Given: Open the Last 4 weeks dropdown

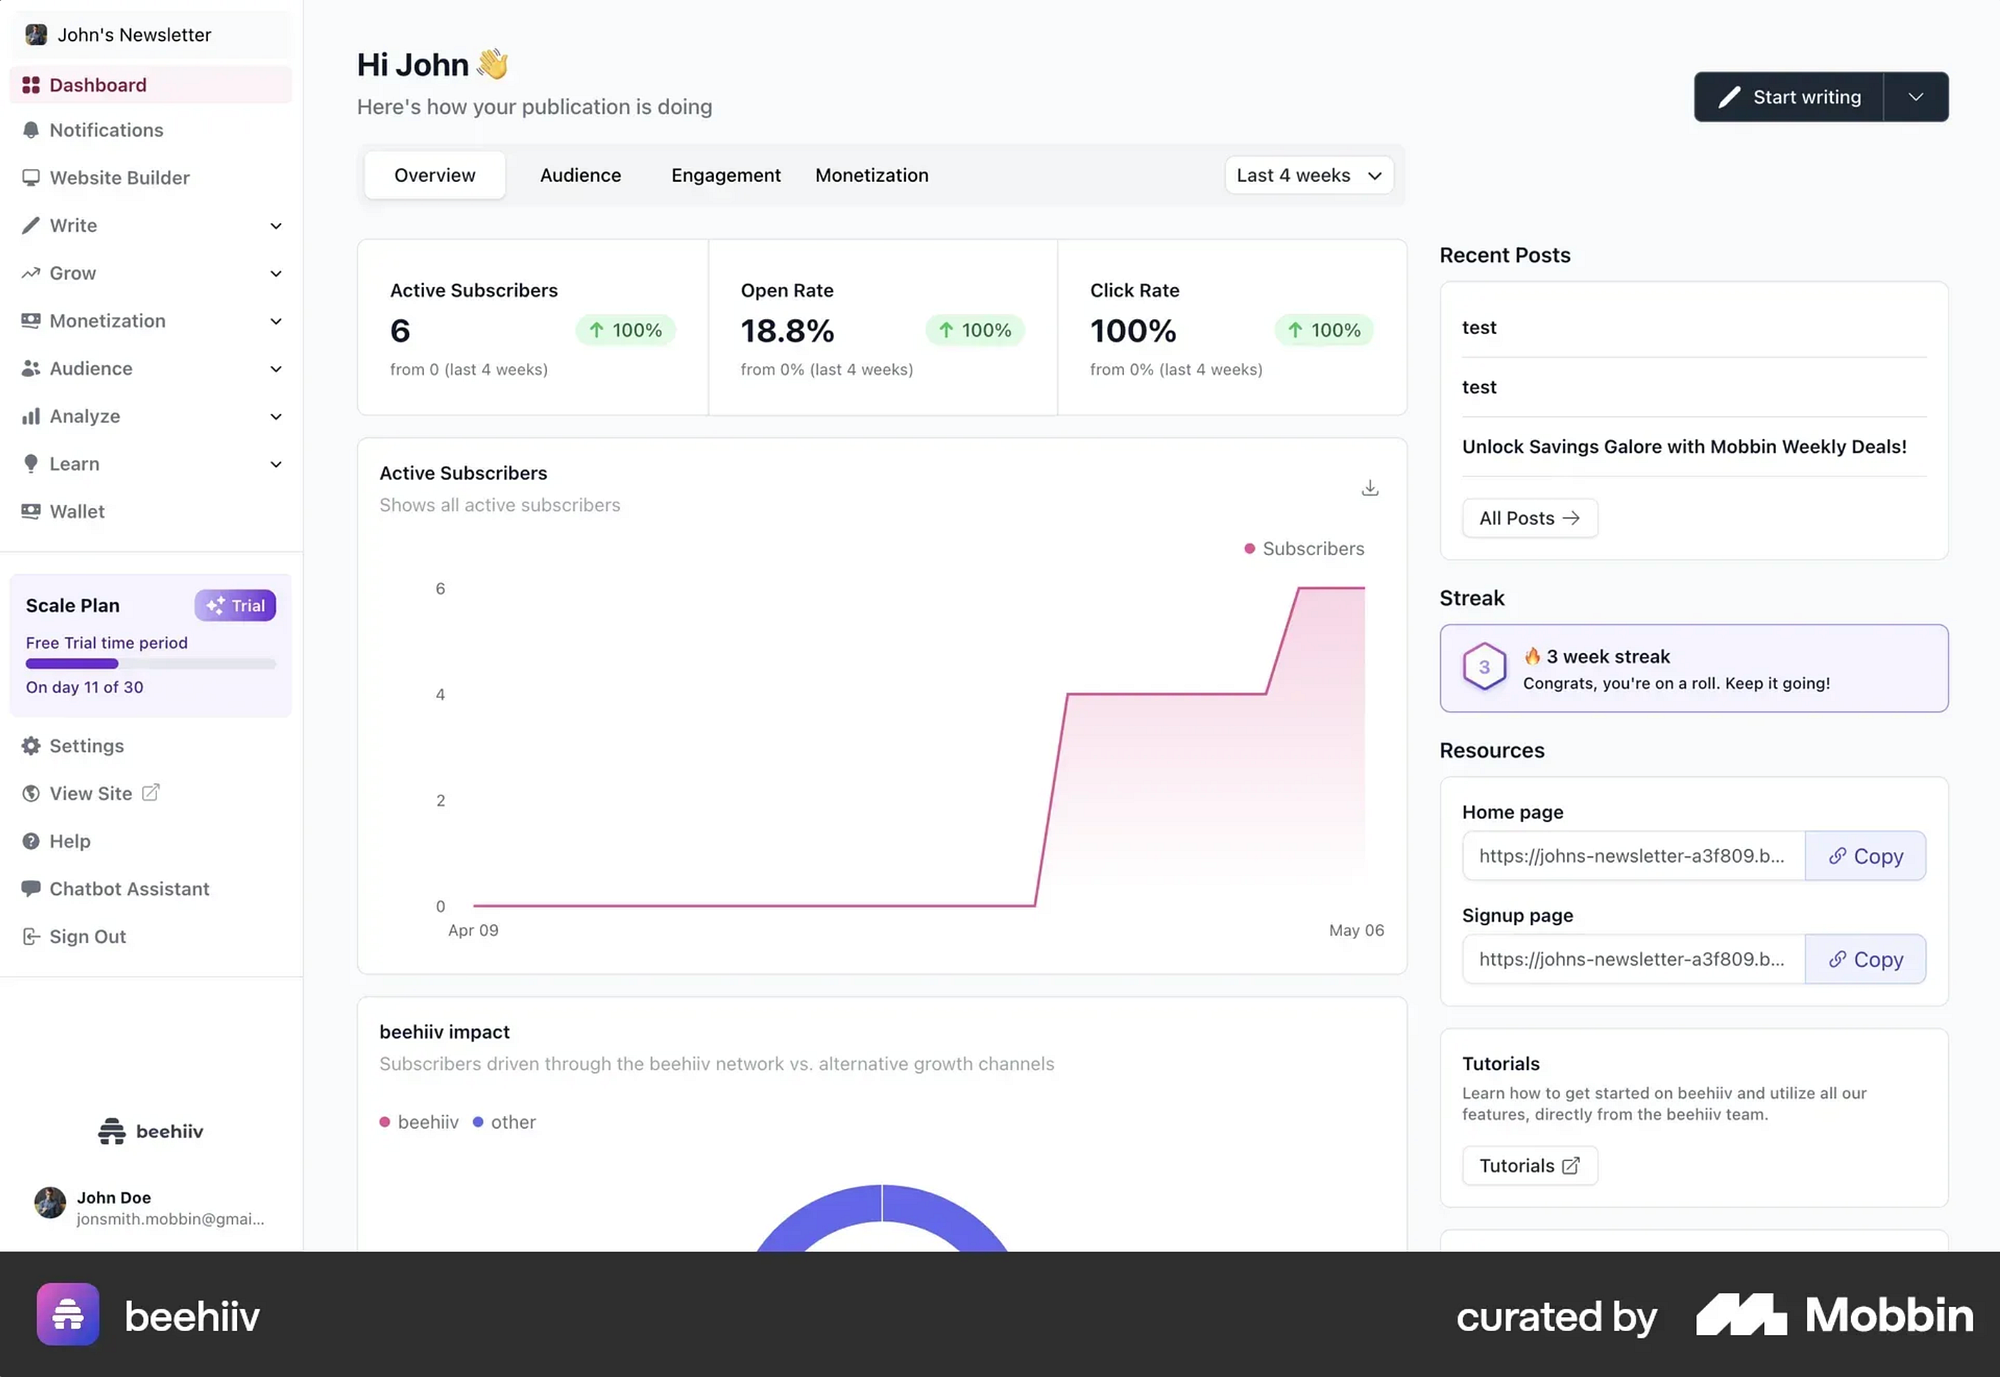Looking at the screenshot, I should (1308, 175).
